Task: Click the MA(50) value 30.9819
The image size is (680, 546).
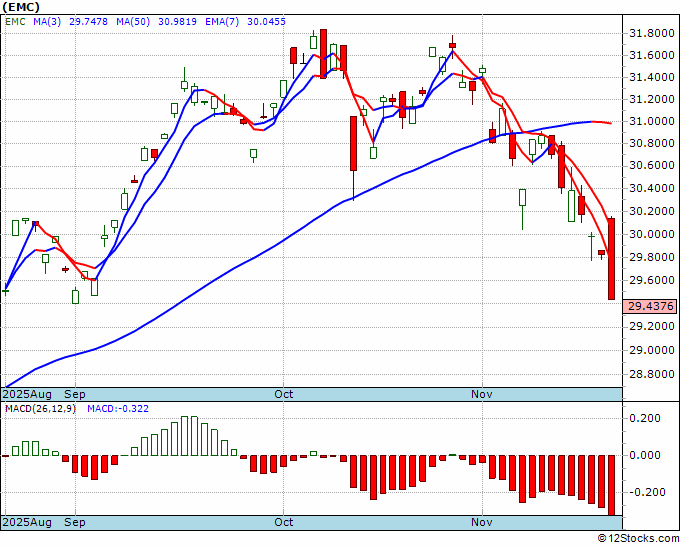Action: pos(177,21)
